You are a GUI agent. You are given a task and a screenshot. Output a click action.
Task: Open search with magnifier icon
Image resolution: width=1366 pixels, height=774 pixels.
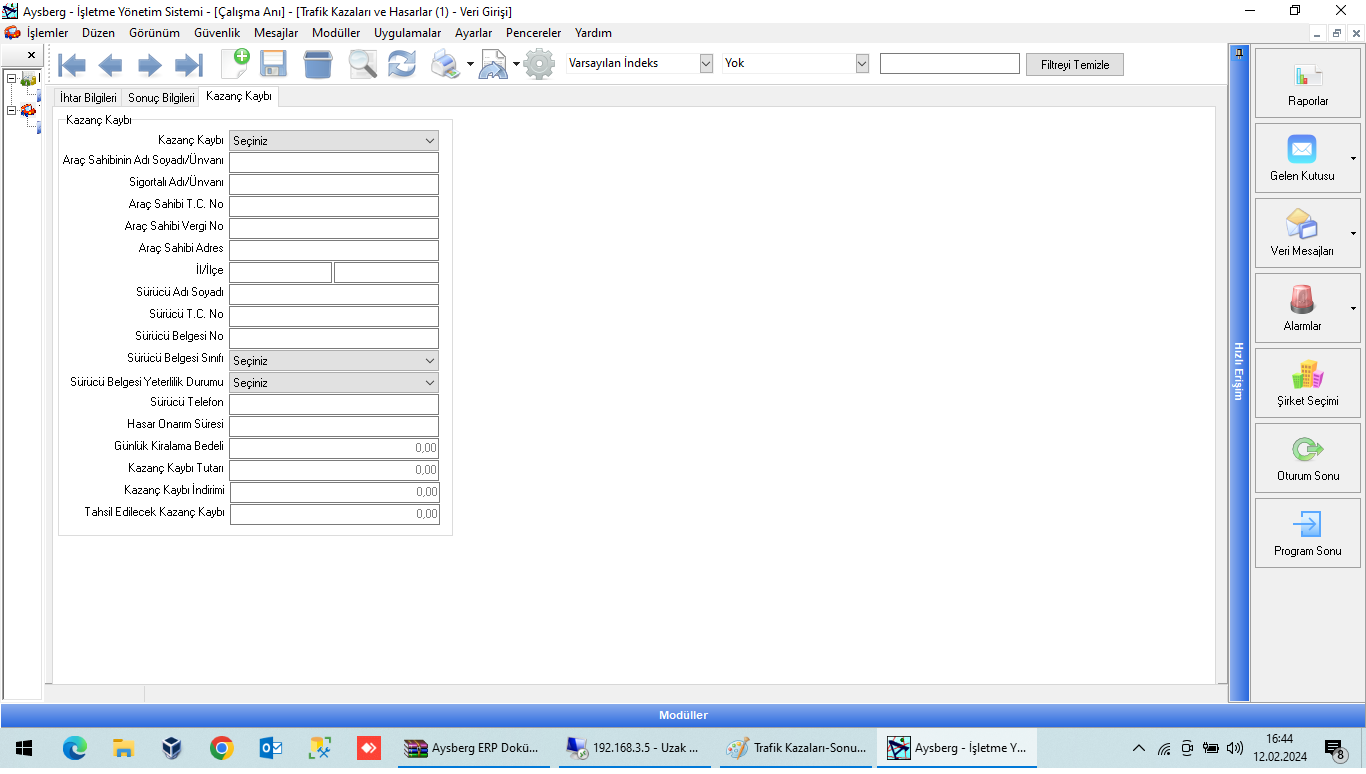pos(362,65)
